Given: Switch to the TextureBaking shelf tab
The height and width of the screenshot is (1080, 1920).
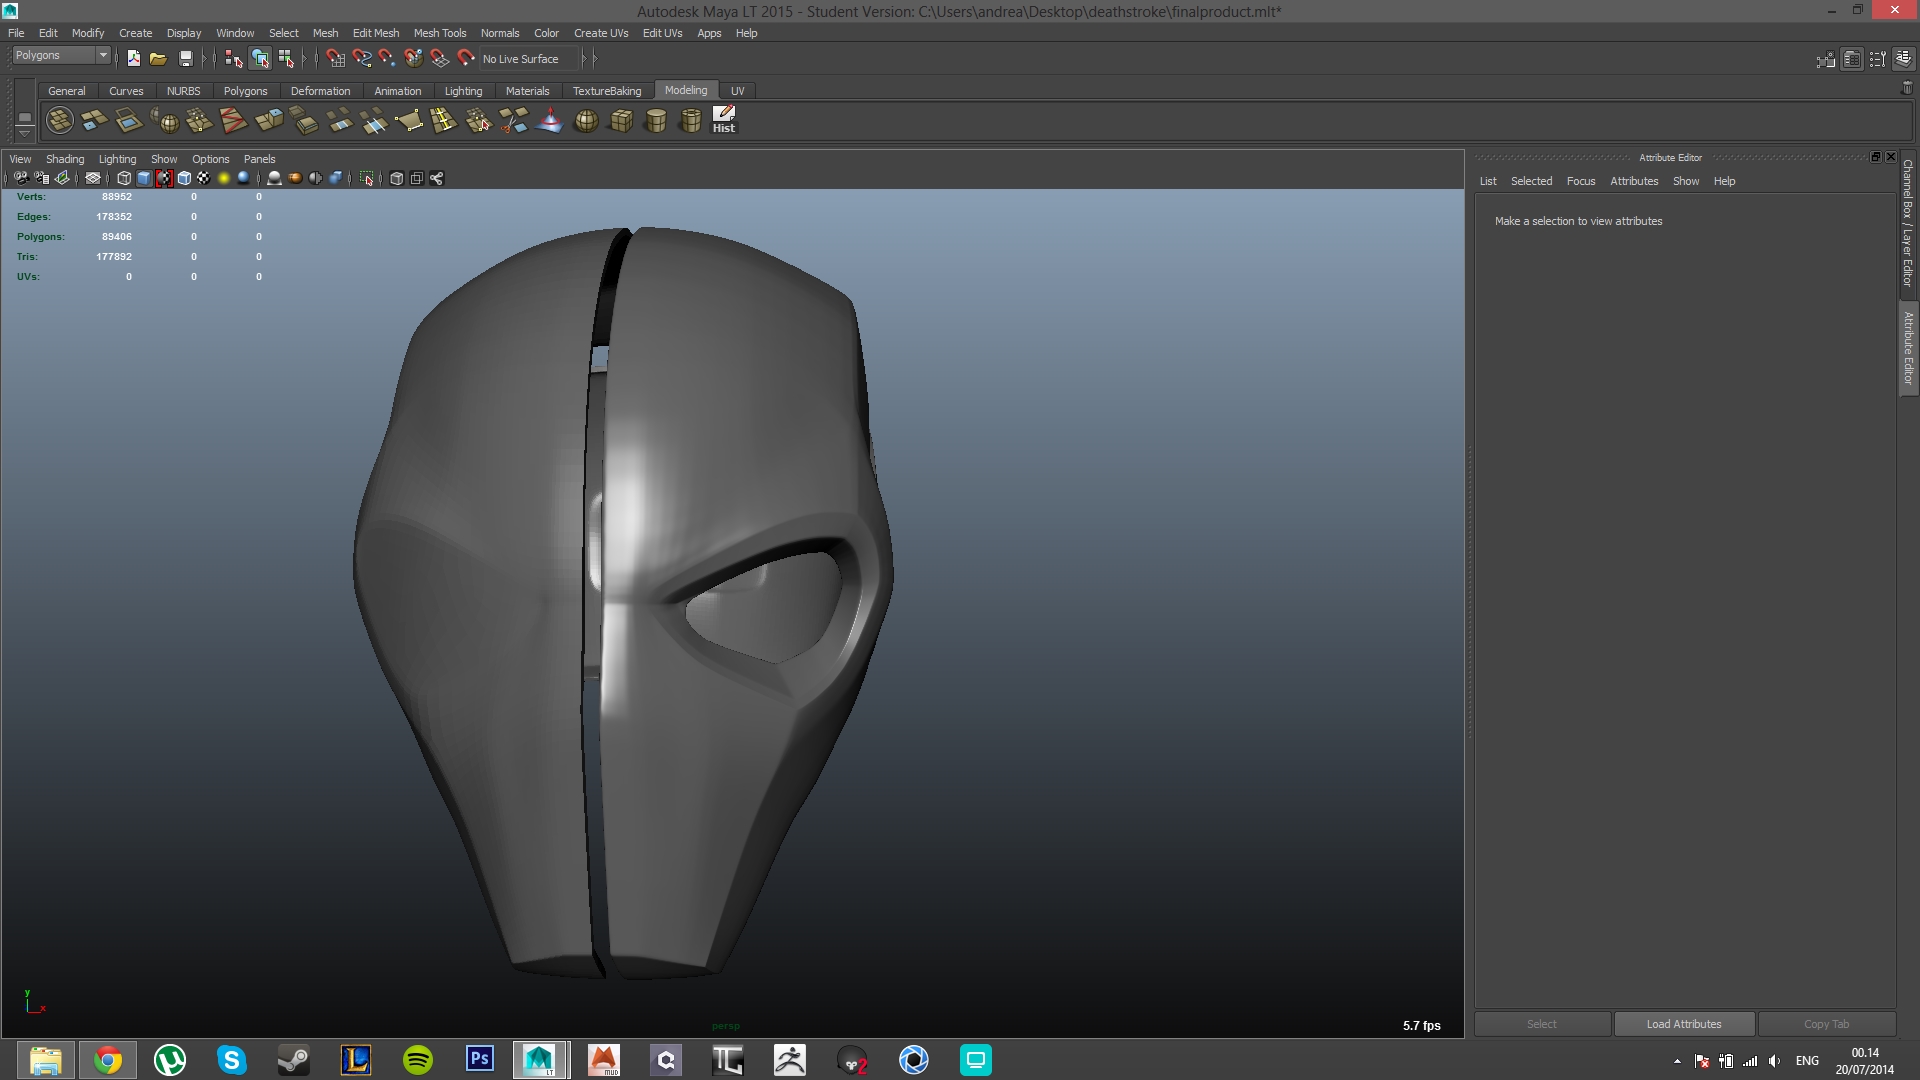Looking at the screenshot, I should [607, 91].
